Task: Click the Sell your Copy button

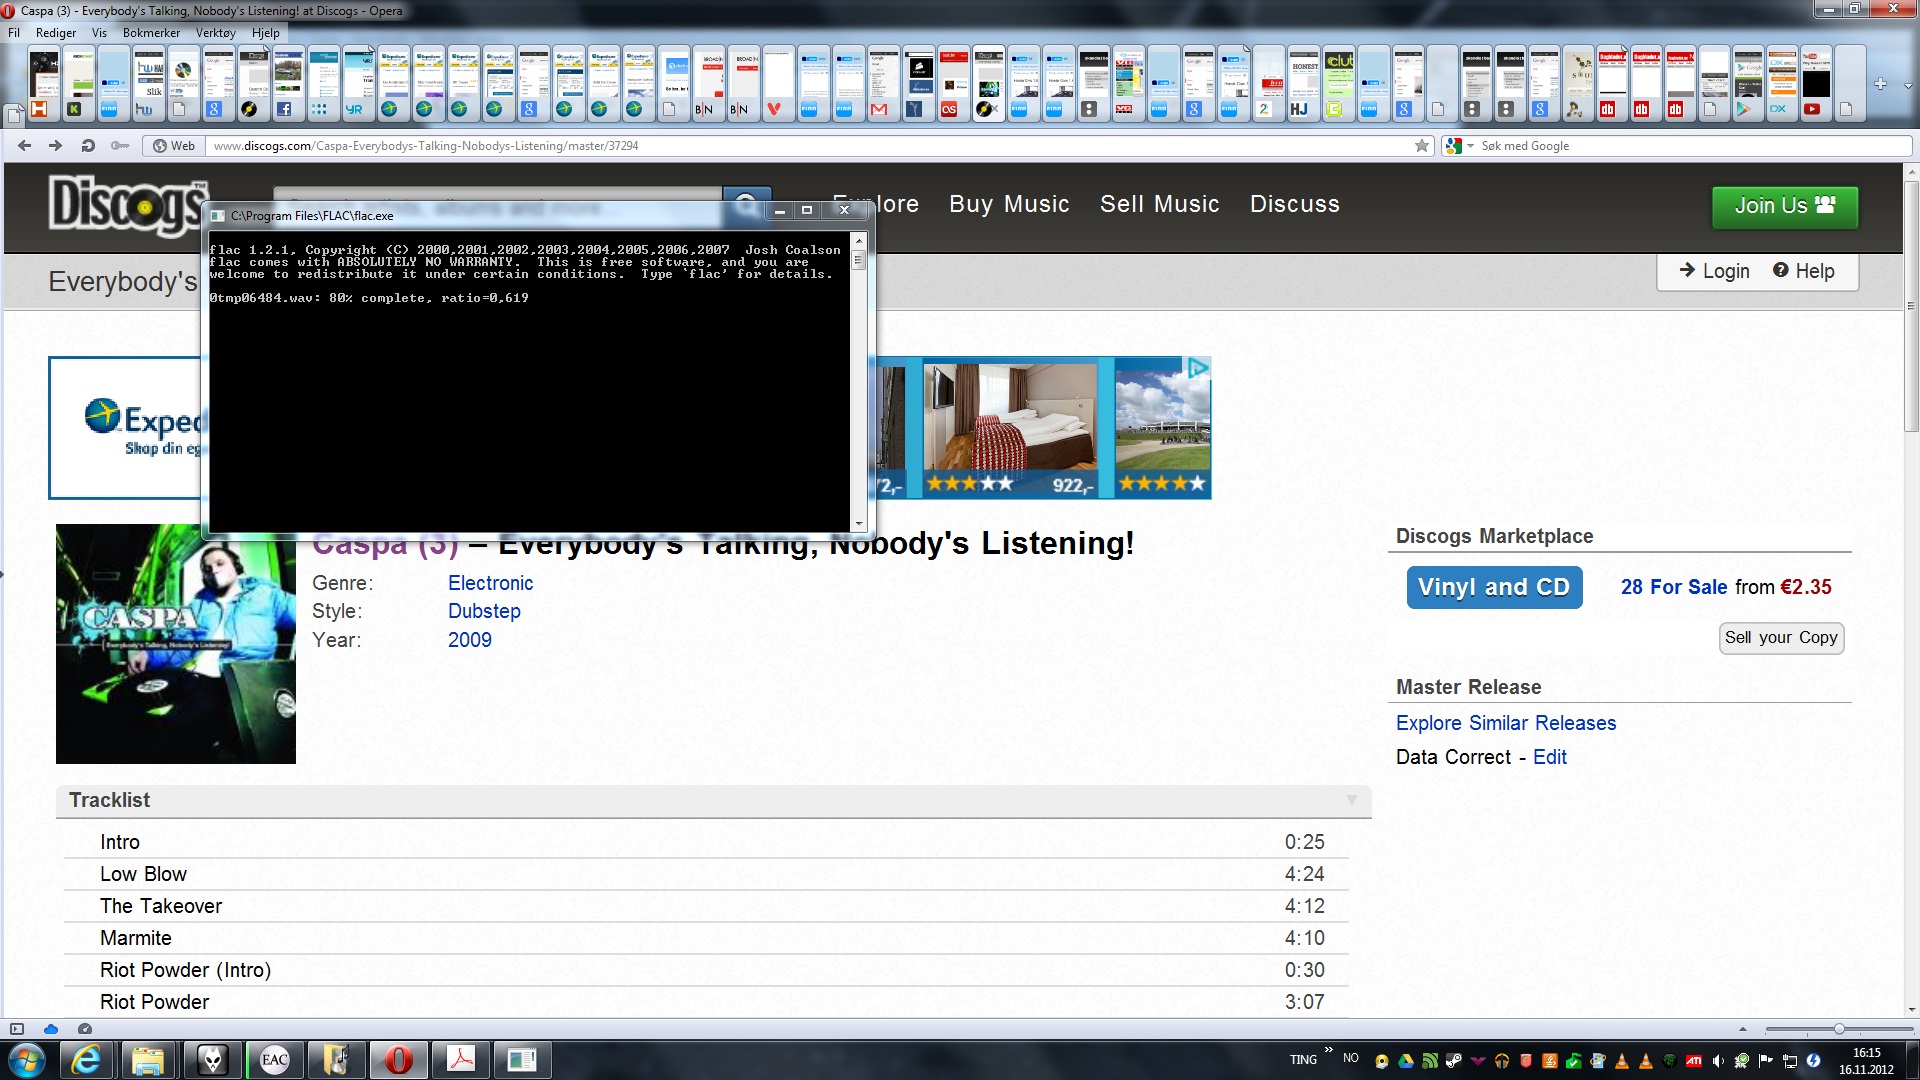Action: 1781,638
